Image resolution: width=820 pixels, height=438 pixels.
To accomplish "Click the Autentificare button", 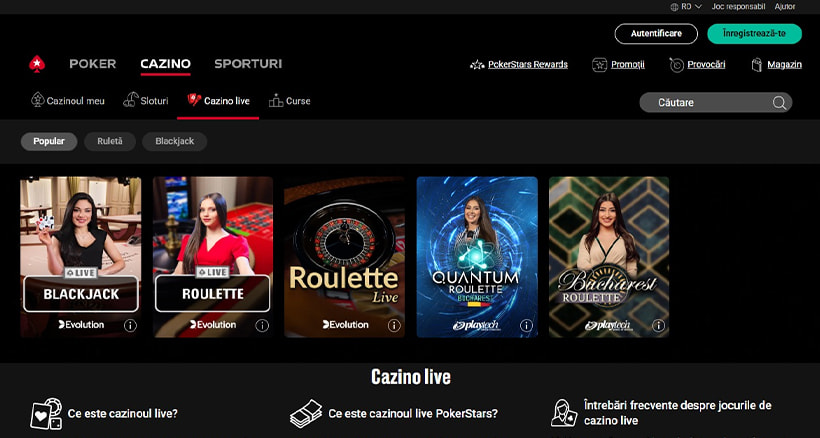I will point(656,33).
